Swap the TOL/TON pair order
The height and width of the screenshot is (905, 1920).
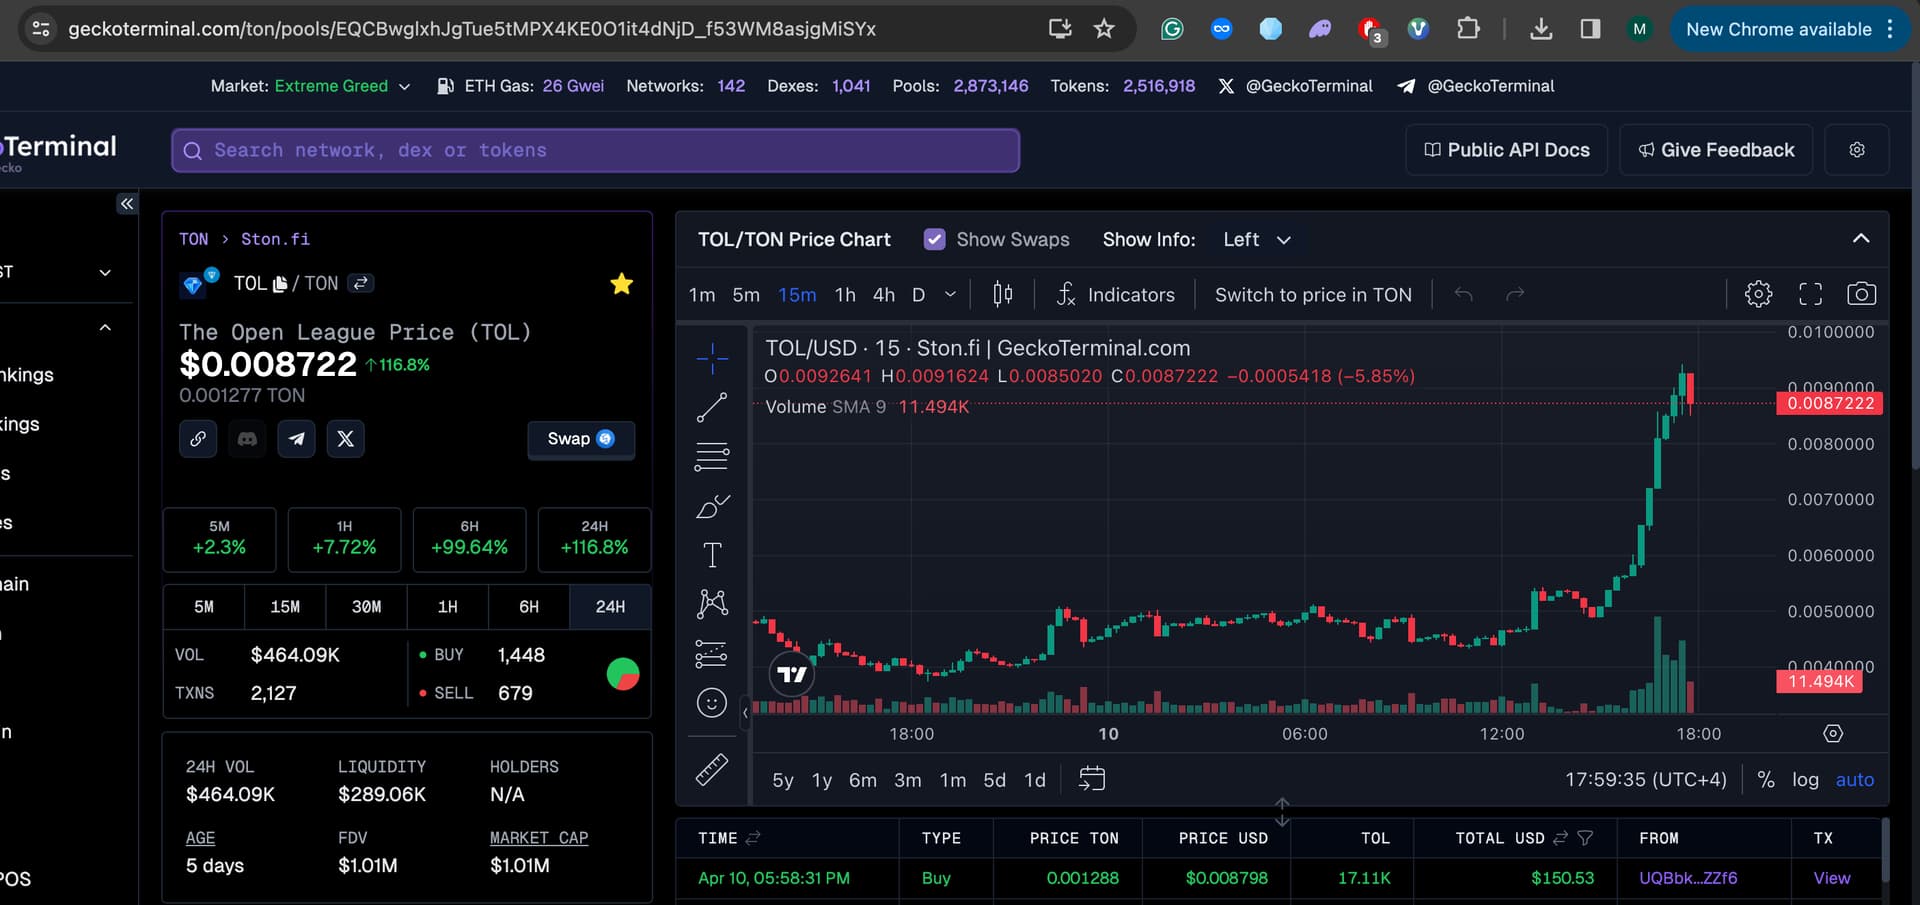click(361, 283)
